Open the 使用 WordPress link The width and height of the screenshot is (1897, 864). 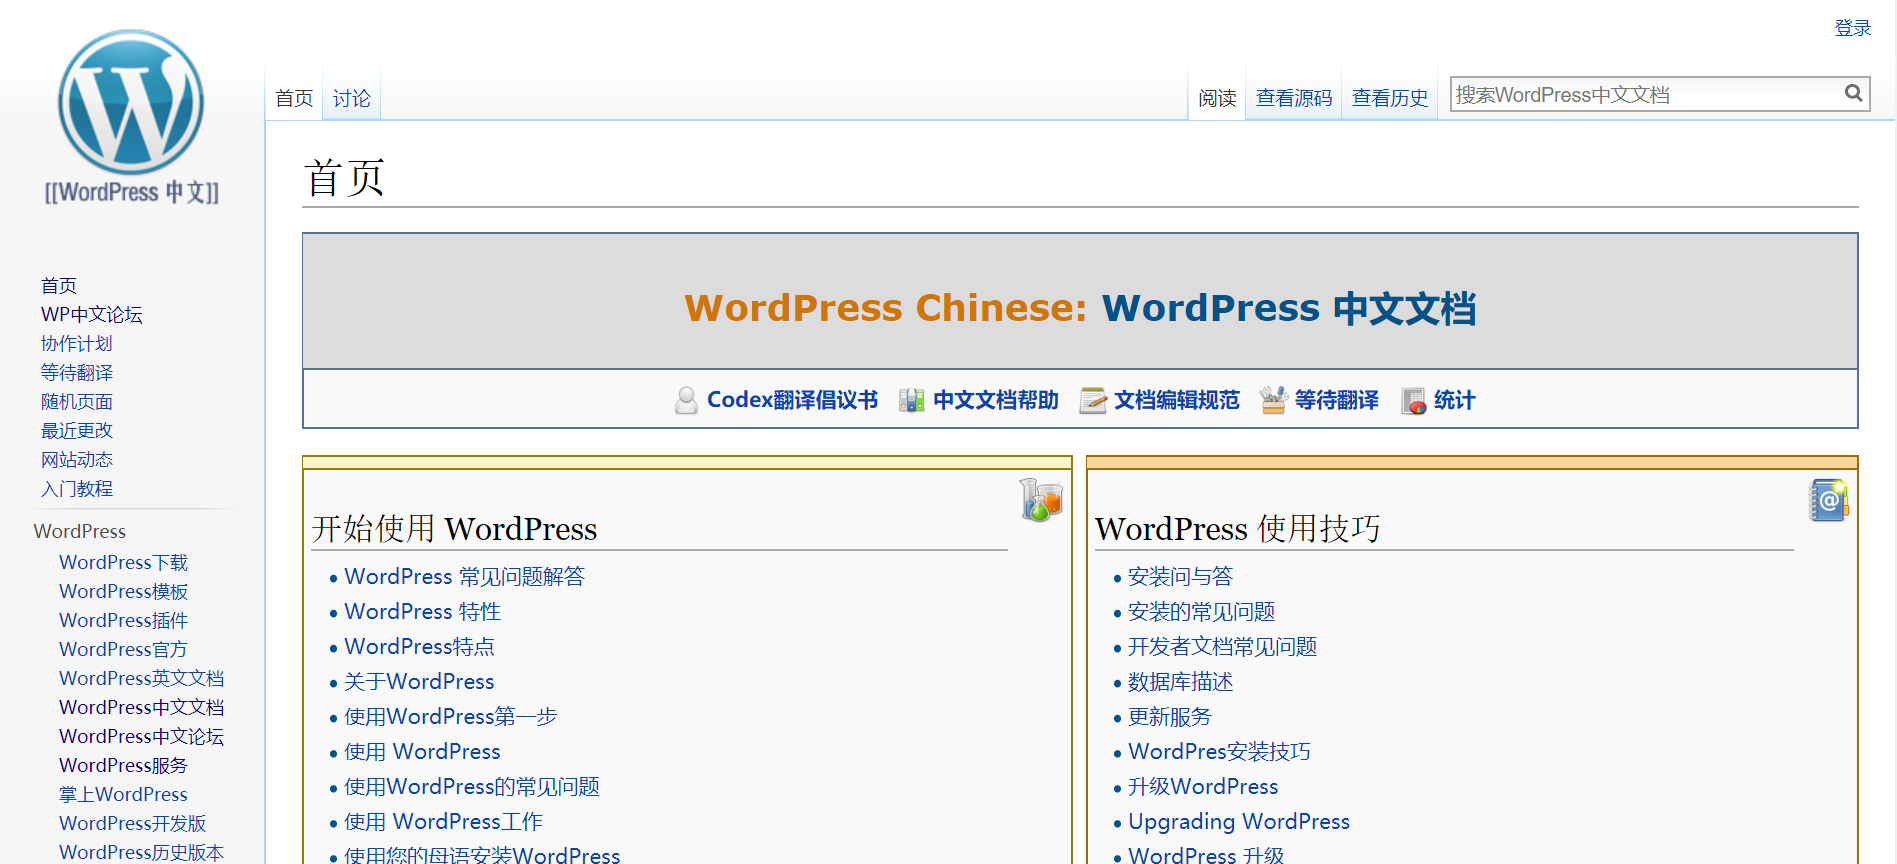423,752
